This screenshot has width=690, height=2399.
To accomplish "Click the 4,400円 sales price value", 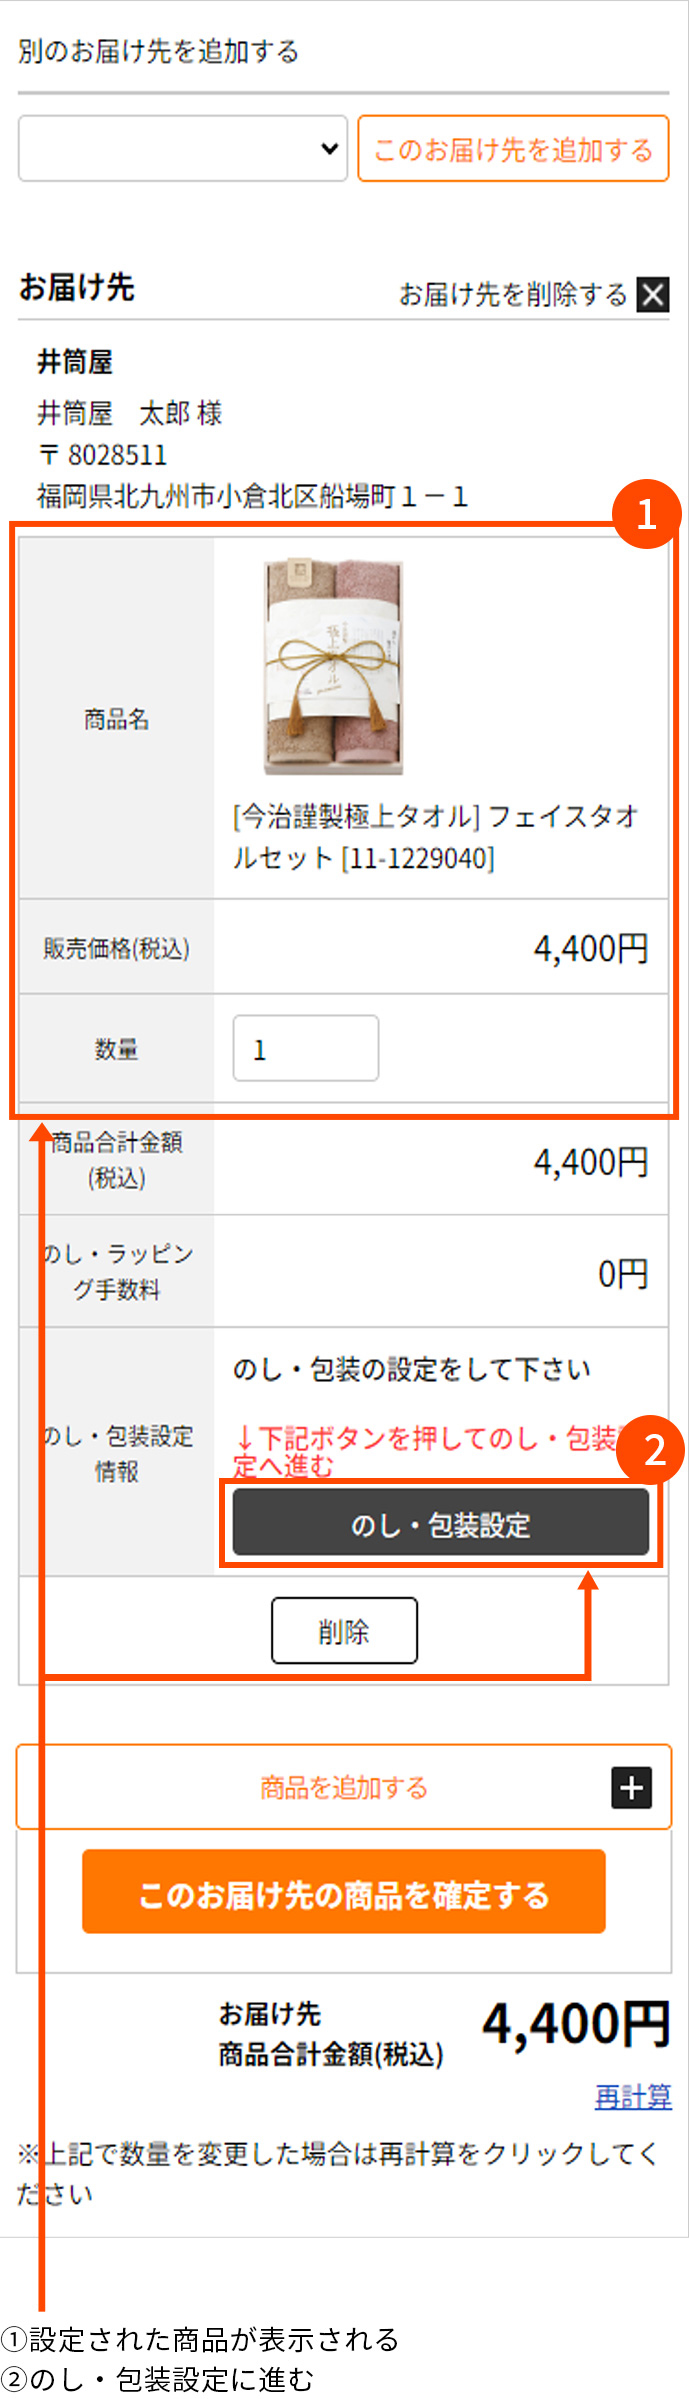I will click(591, 948).
